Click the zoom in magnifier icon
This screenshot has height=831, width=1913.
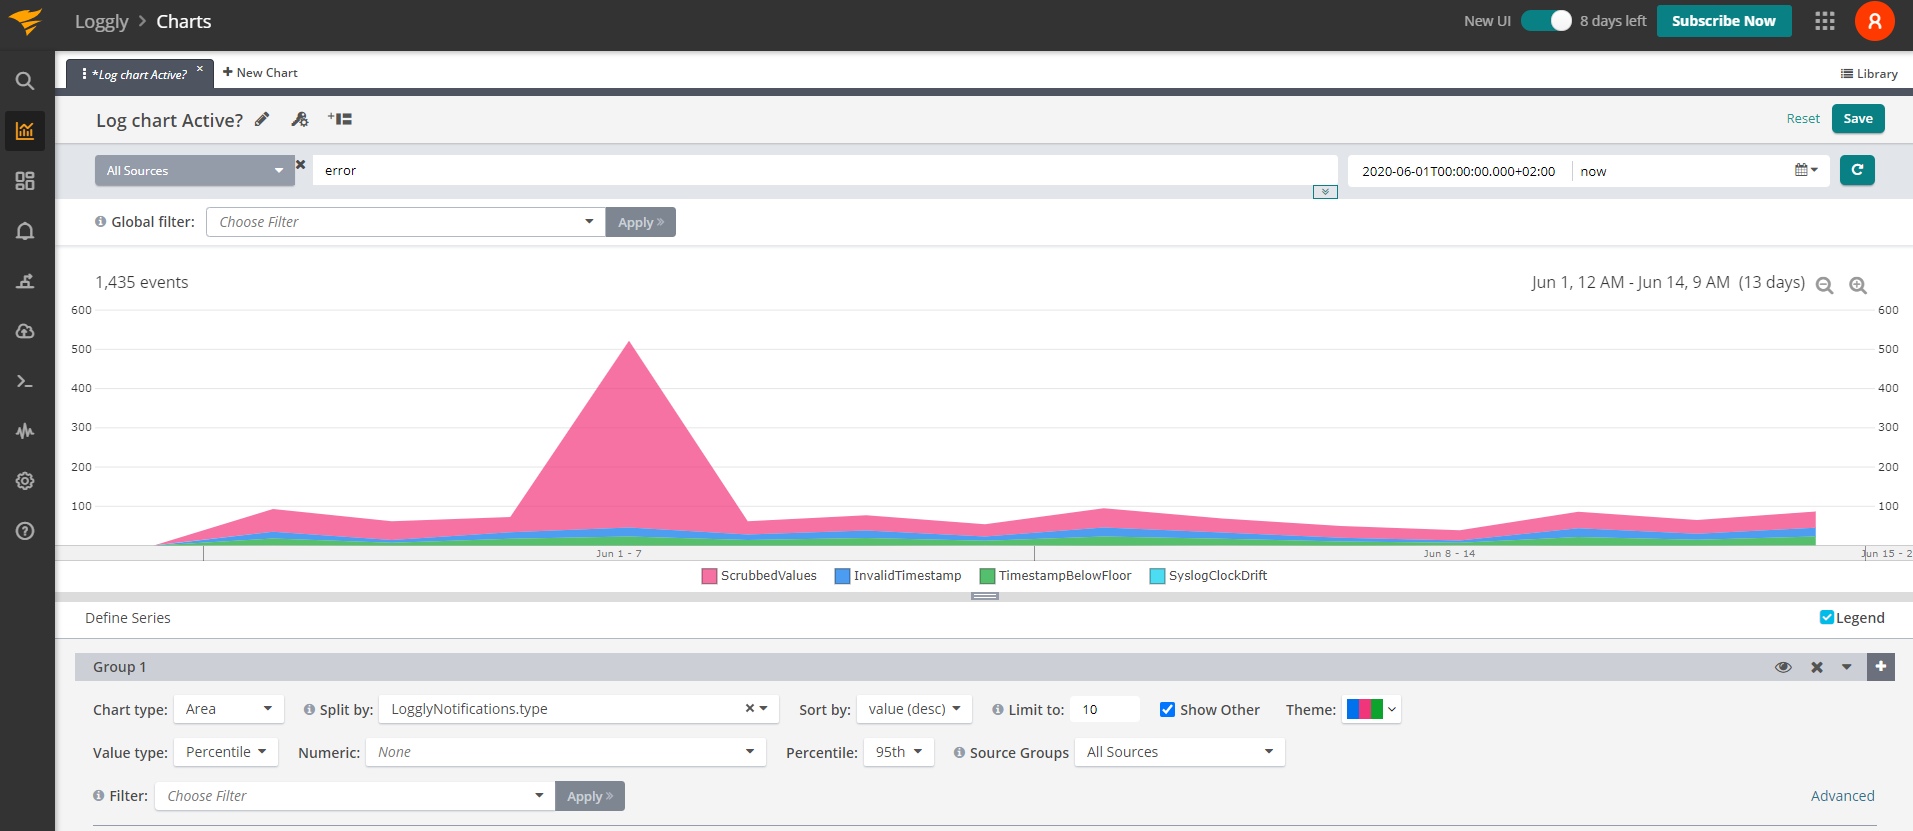click(x=1858, y=285)
